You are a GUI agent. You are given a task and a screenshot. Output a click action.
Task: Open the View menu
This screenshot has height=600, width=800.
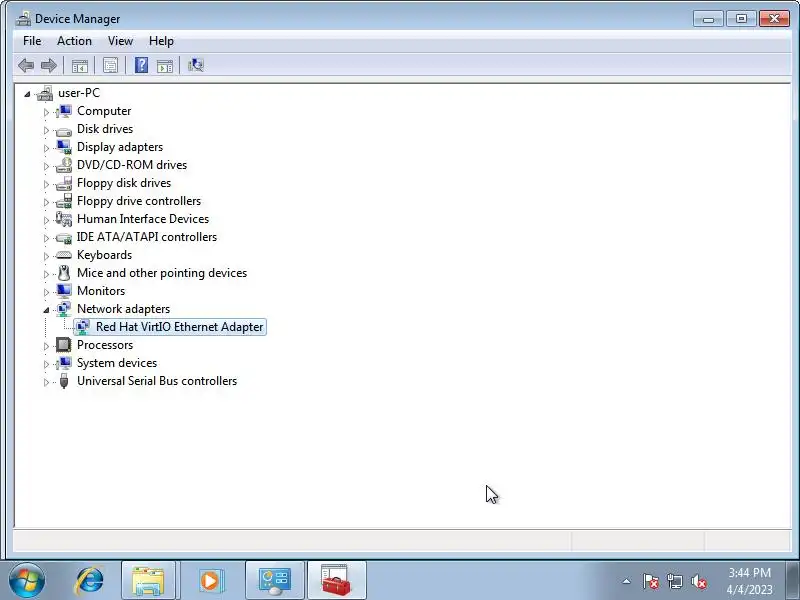120,41
